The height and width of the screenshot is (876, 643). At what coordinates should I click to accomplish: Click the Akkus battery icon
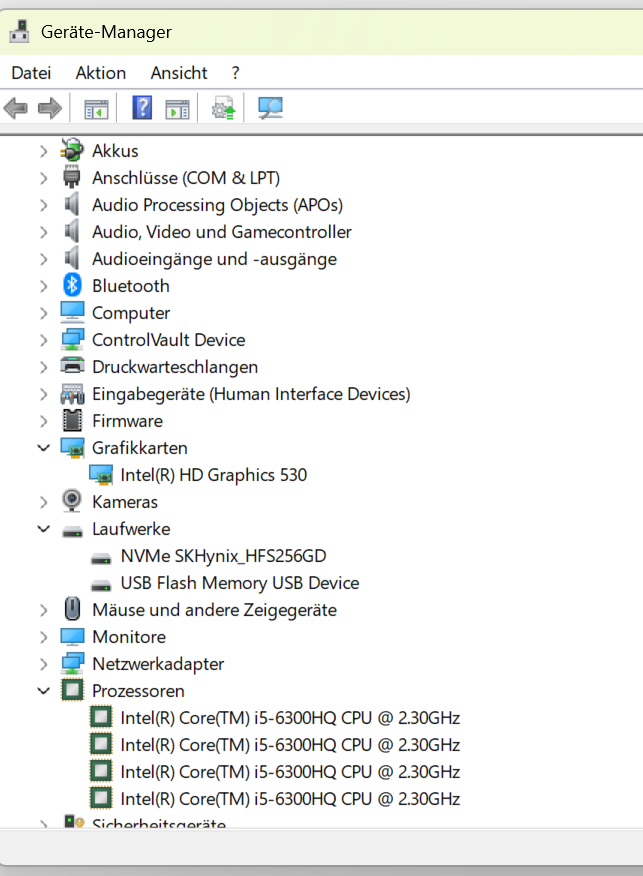click(72, 151)
